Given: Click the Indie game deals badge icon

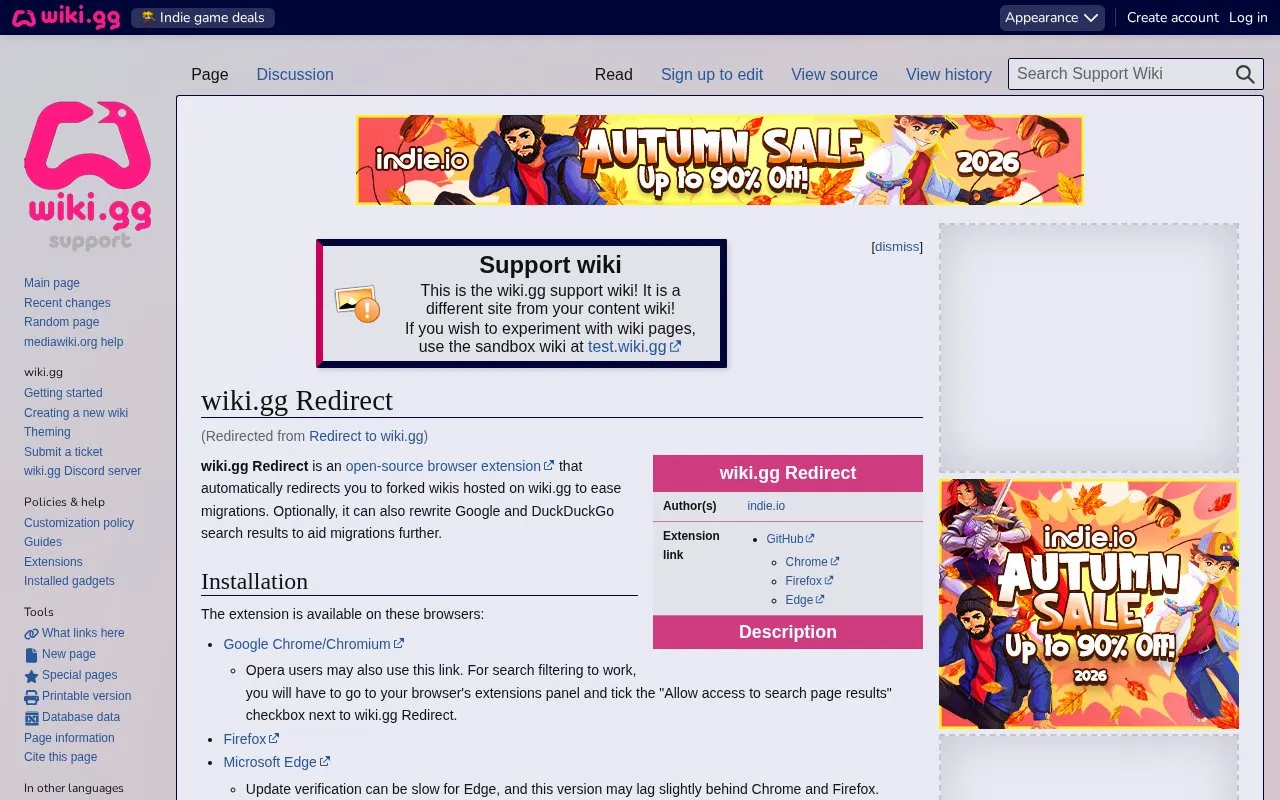Looking at the screenshot, I should (148, 17).
